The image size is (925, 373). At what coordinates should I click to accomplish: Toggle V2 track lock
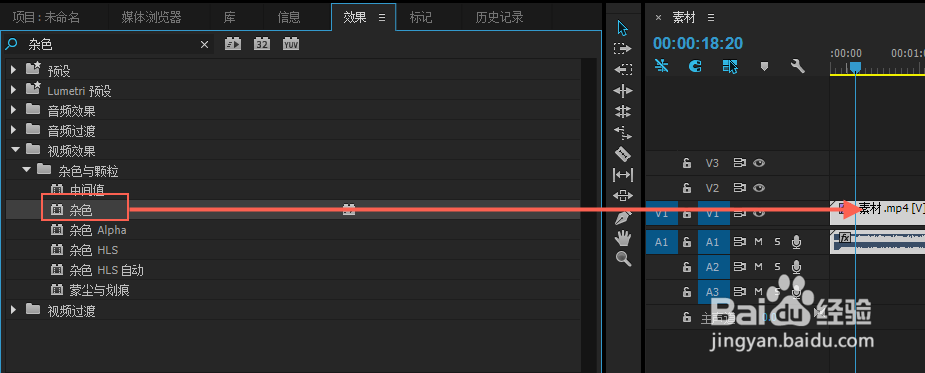click(687, 188)
